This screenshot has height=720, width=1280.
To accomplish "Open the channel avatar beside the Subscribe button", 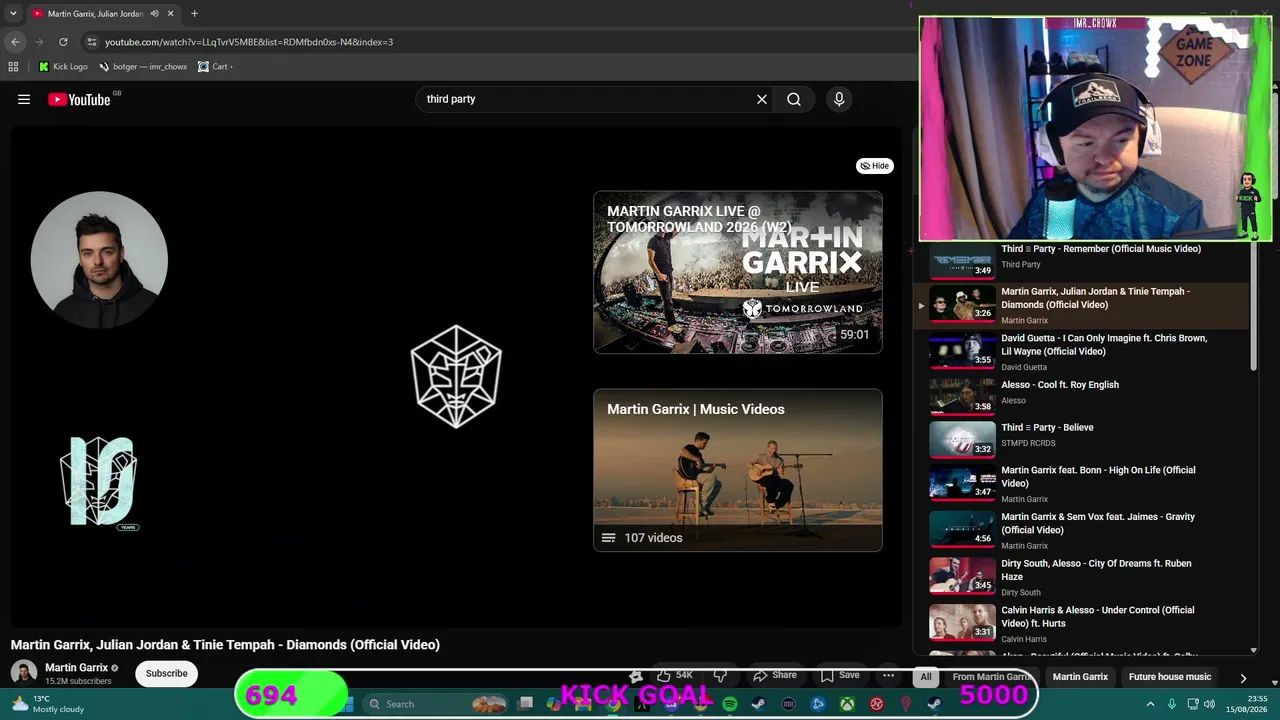I will coord(24,673).
